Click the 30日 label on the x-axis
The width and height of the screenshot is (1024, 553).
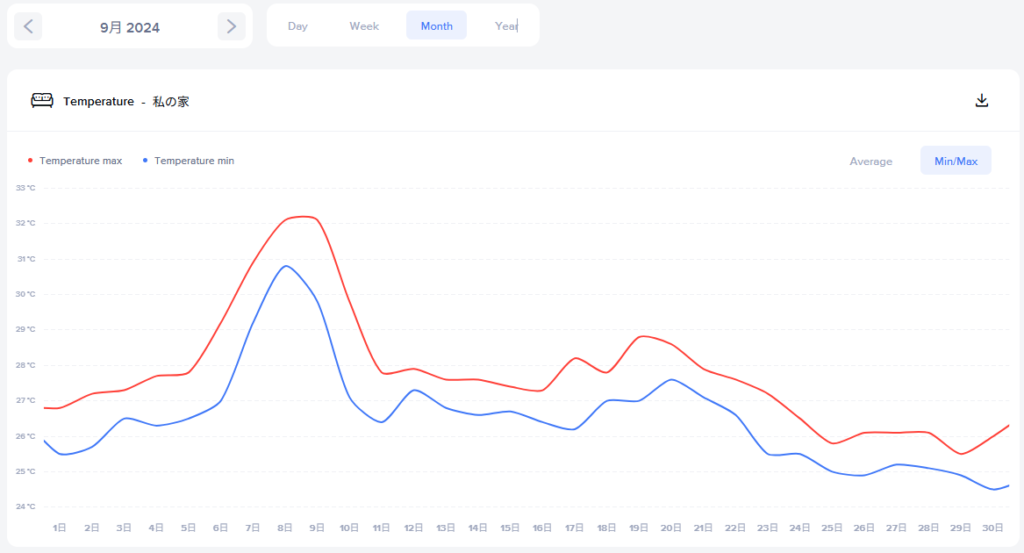coord(992,527)
